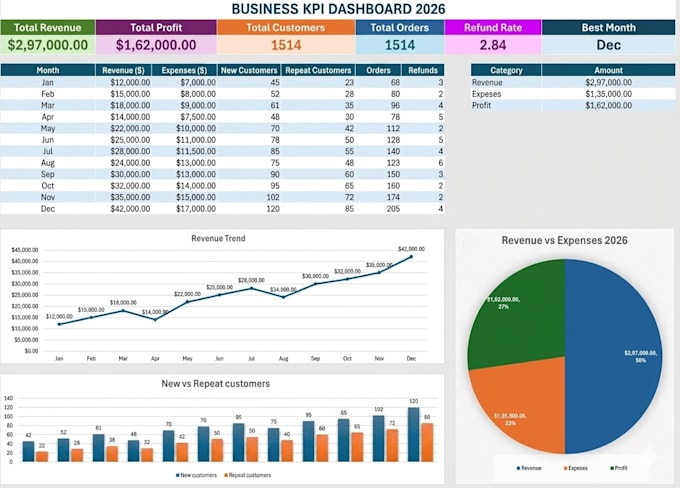Click the 'New vs Repeat customers' chart title
This screenshot has height=488, width=680.
tap(216, 383)
